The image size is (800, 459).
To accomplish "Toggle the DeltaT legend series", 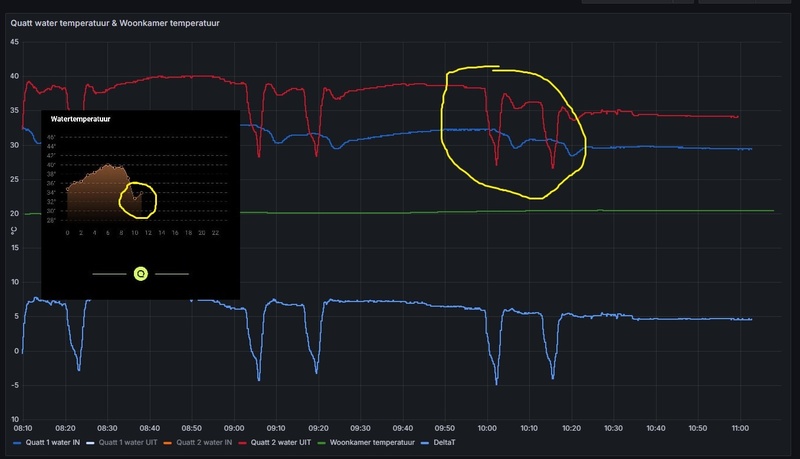I will click(444, 442).
